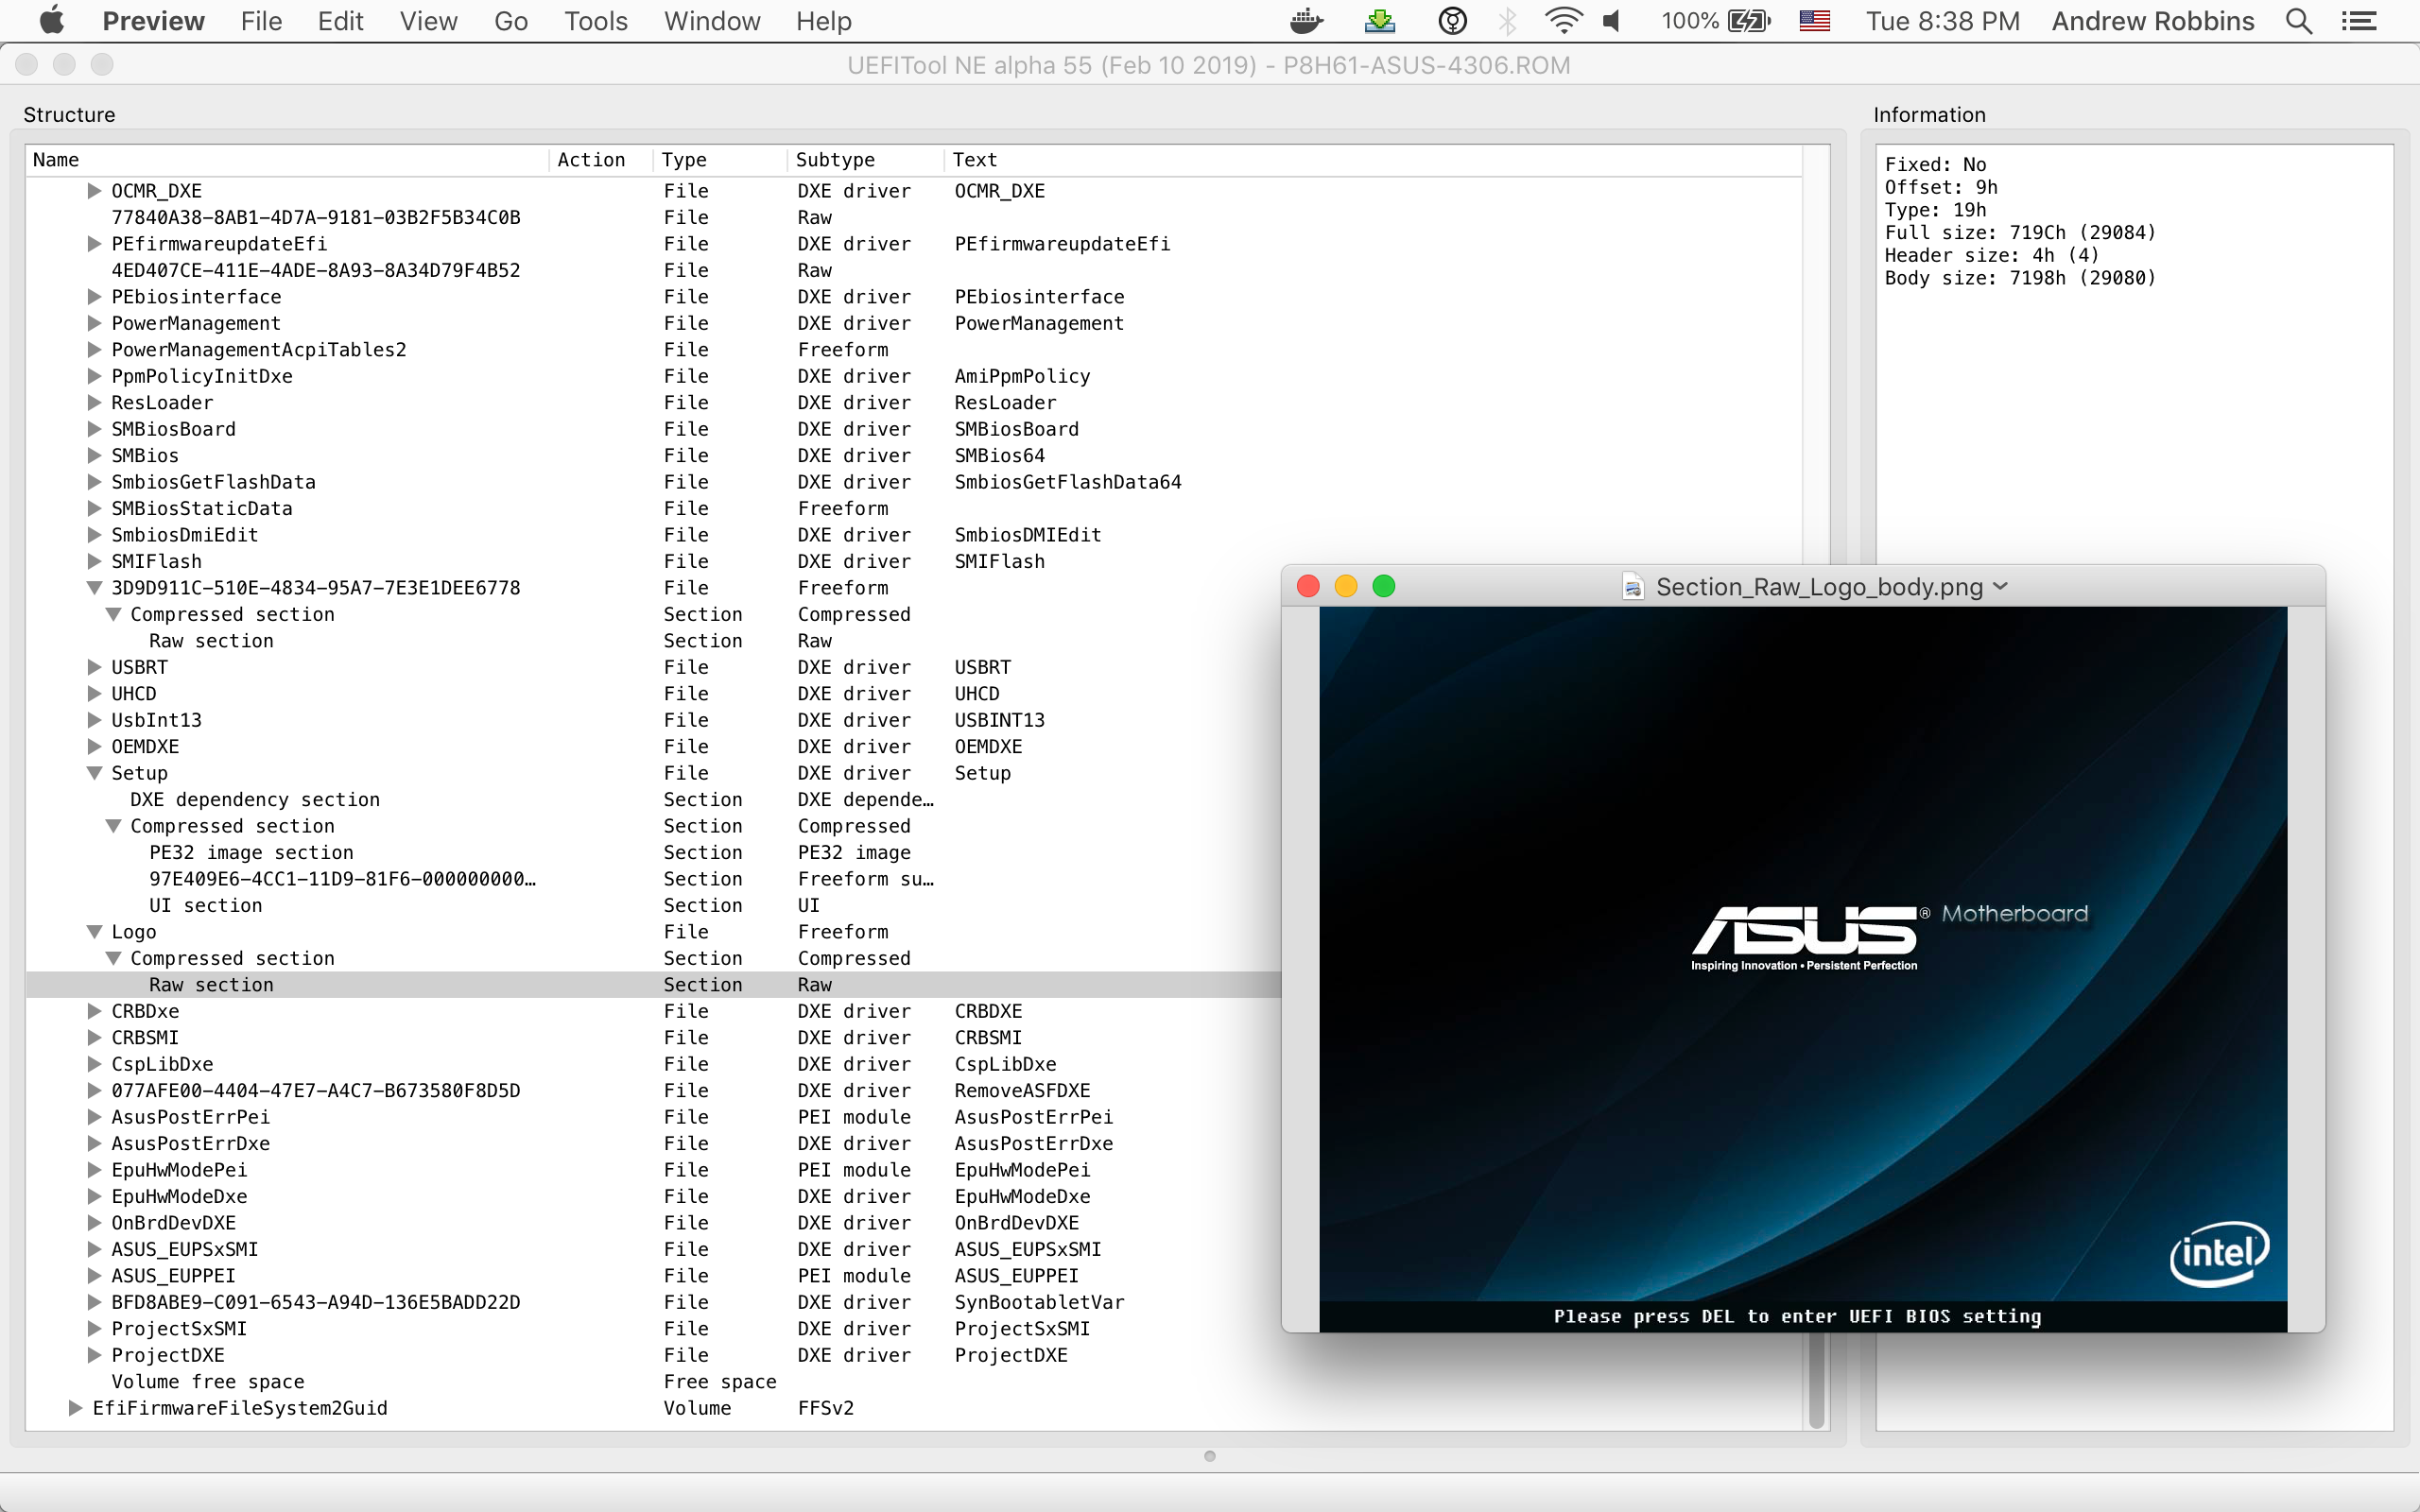Click the Full size line in Information

(x=2020, y=233)
